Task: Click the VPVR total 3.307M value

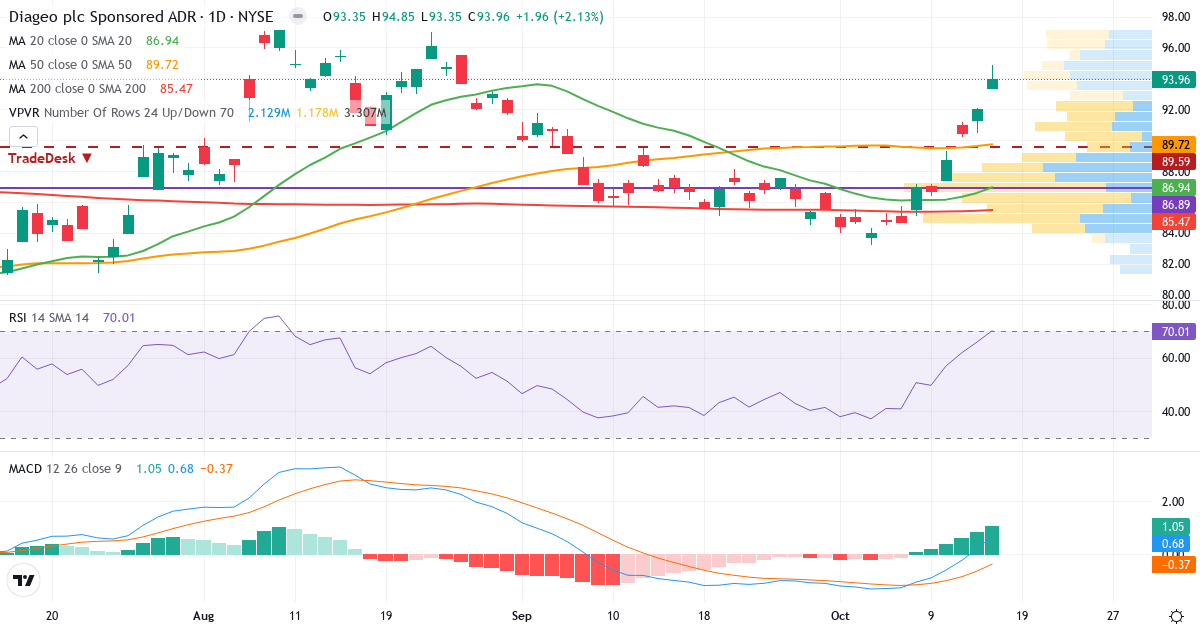Action: (x=365, y=113)
